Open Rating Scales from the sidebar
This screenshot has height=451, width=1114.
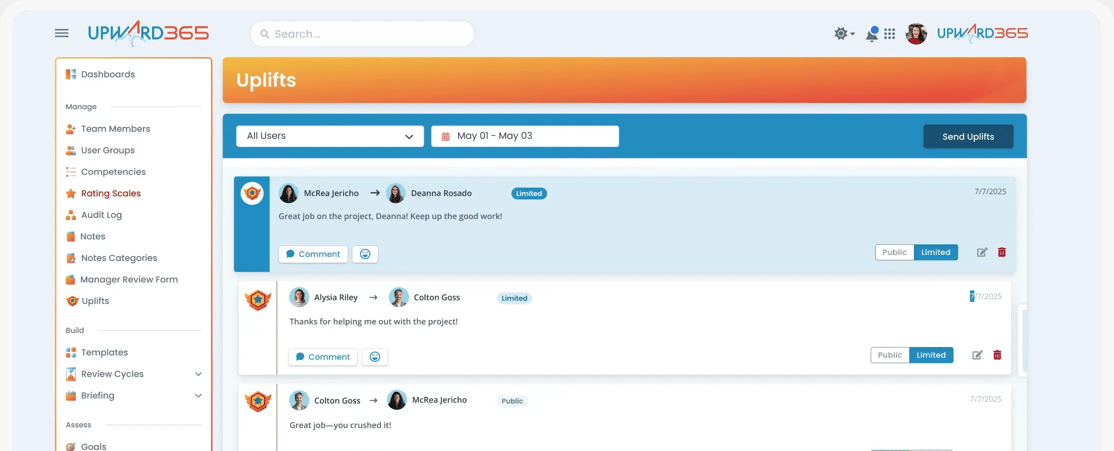coord(110,194)
